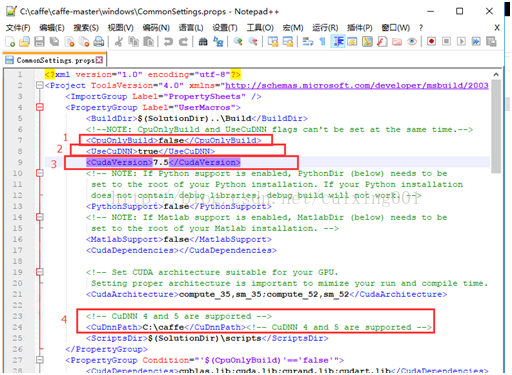Undo the last edit with toolbar arrow
The image size is (512, 375).
[168, 42]
